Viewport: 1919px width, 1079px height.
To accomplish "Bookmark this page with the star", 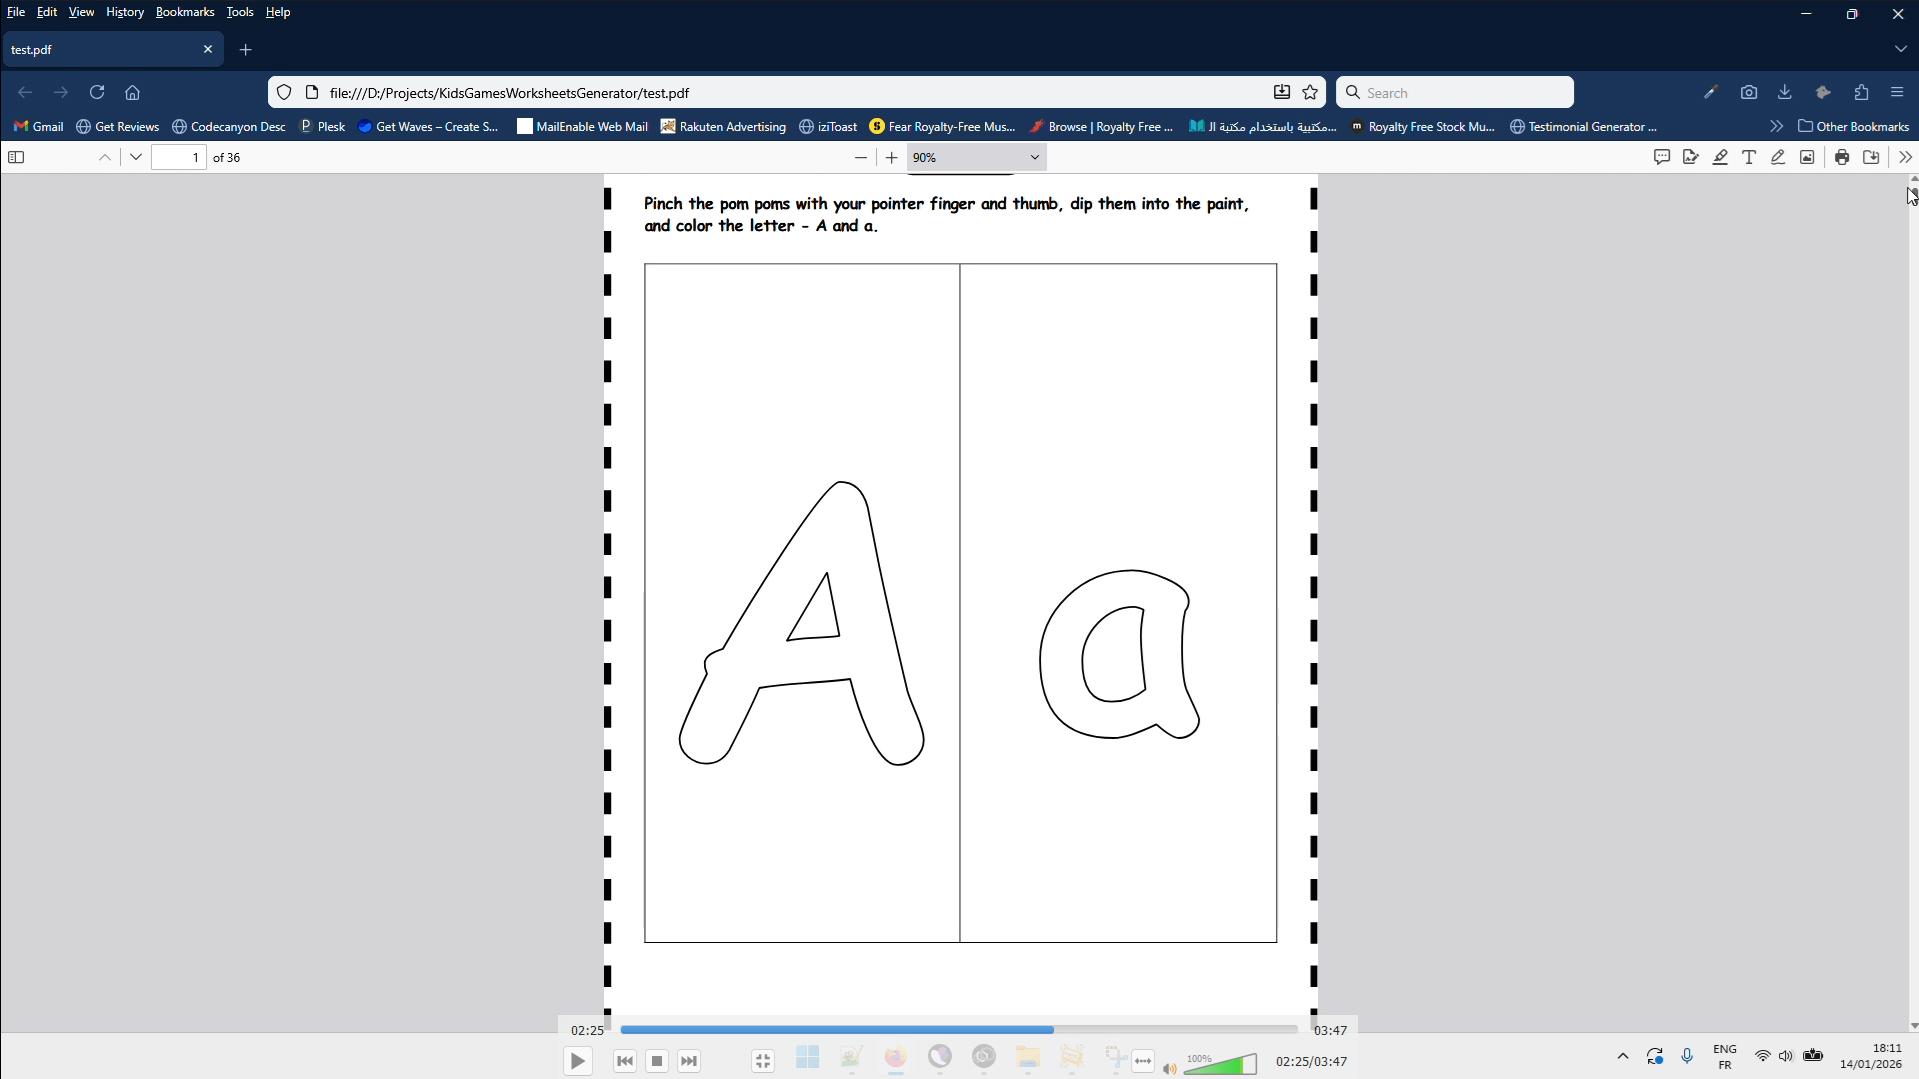I will click(x=1310, y=93).
